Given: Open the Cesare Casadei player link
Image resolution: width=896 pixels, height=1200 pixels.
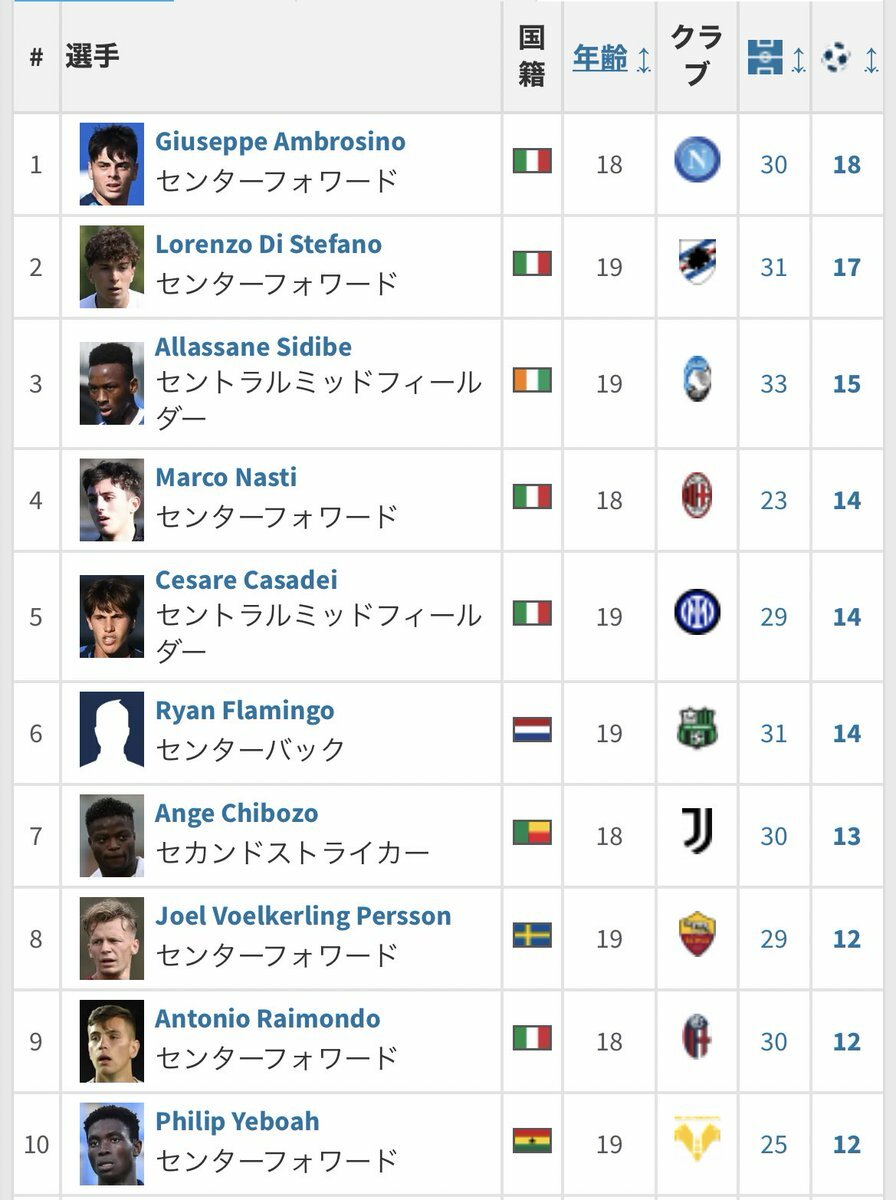Looking at the screenshot, I should (246, 580).
